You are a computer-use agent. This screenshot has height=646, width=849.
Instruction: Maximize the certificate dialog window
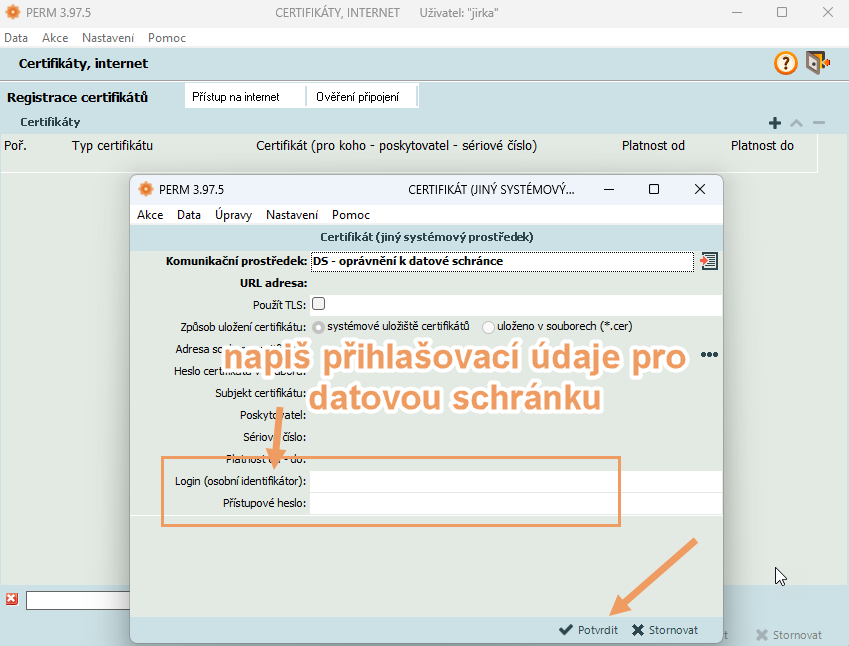coord(654,189)
